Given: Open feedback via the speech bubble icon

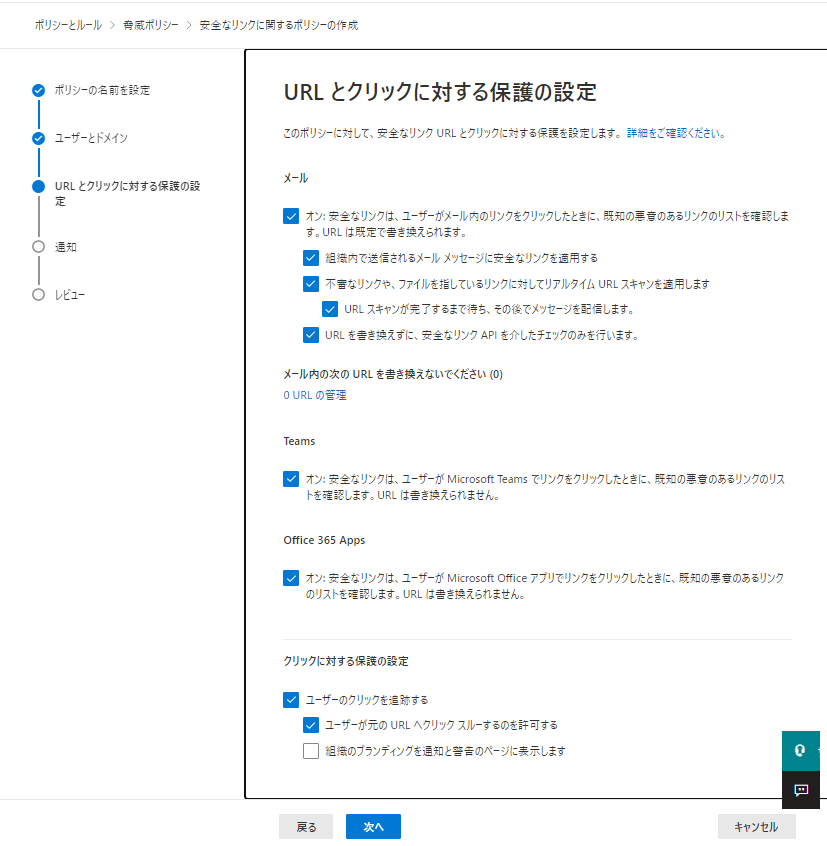Looking at the screenshot, I should pos(800,790).
